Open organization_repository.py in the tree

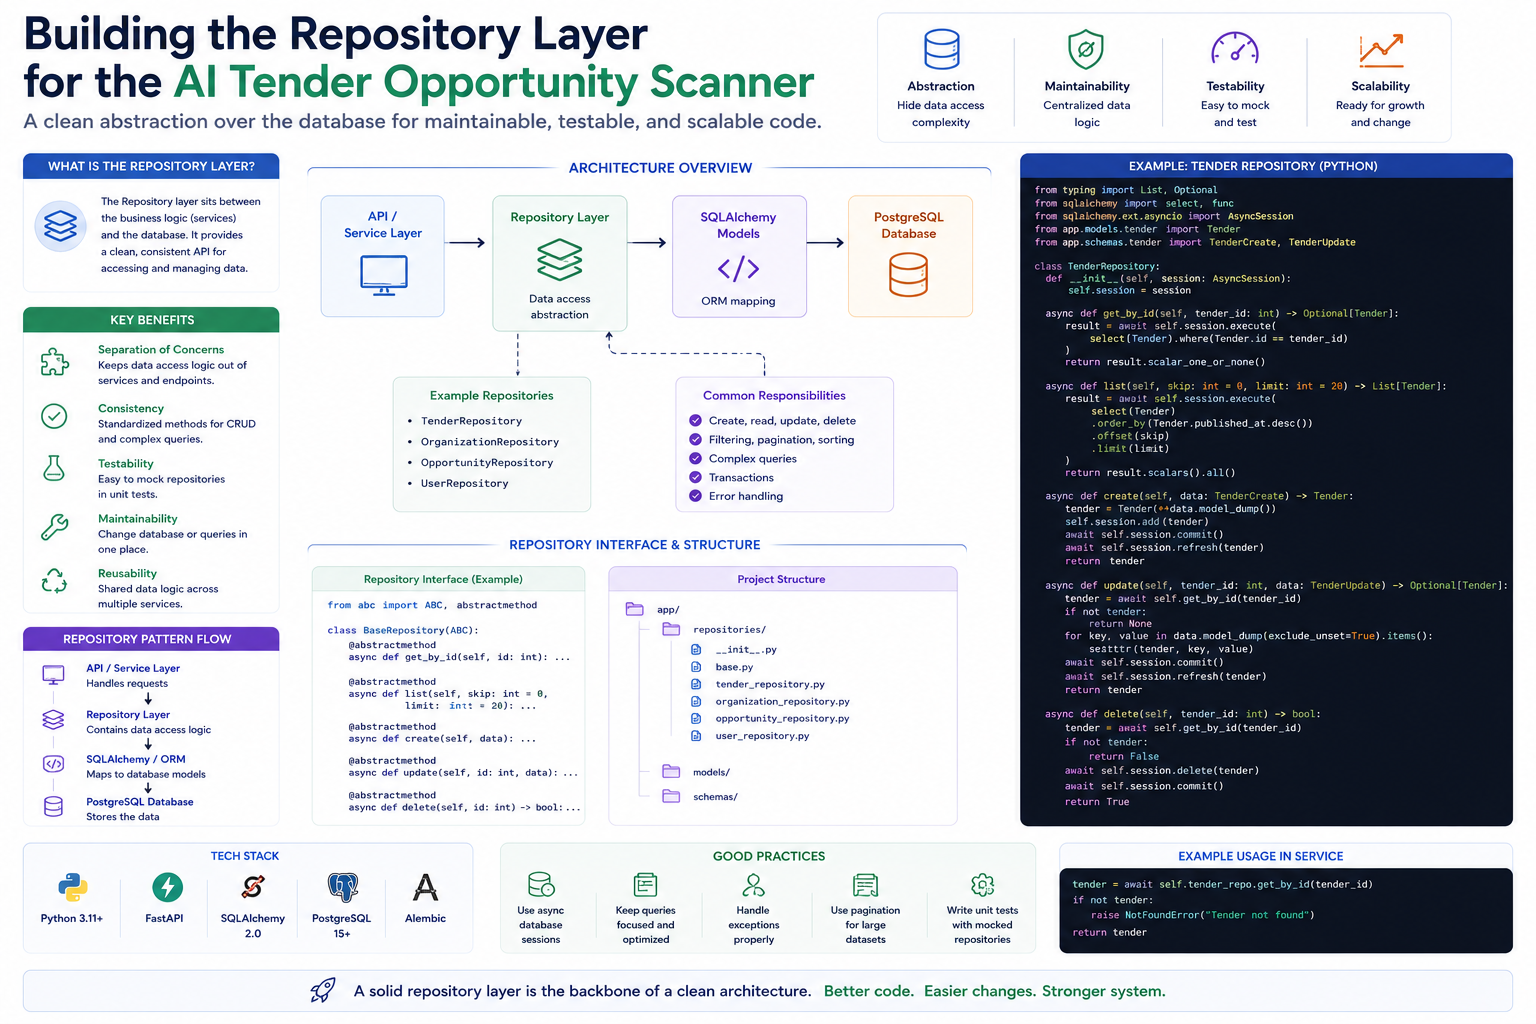pyautogui.click(x=782, y=702)
